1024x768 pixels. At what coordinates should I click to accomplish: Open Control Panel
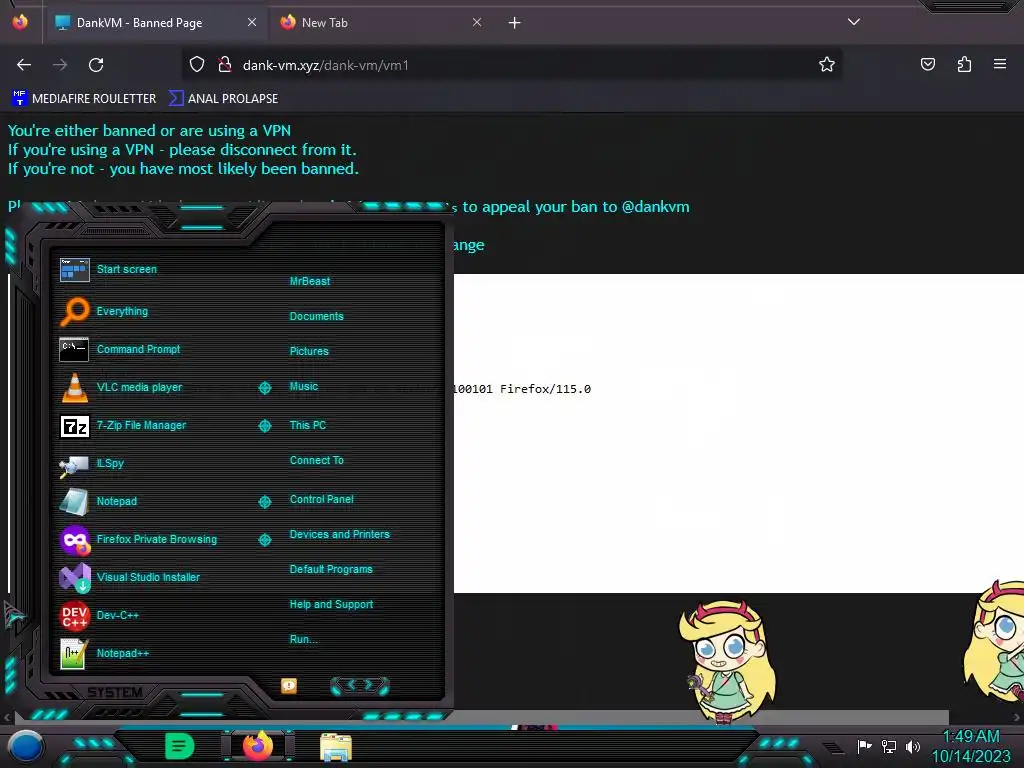321,499
